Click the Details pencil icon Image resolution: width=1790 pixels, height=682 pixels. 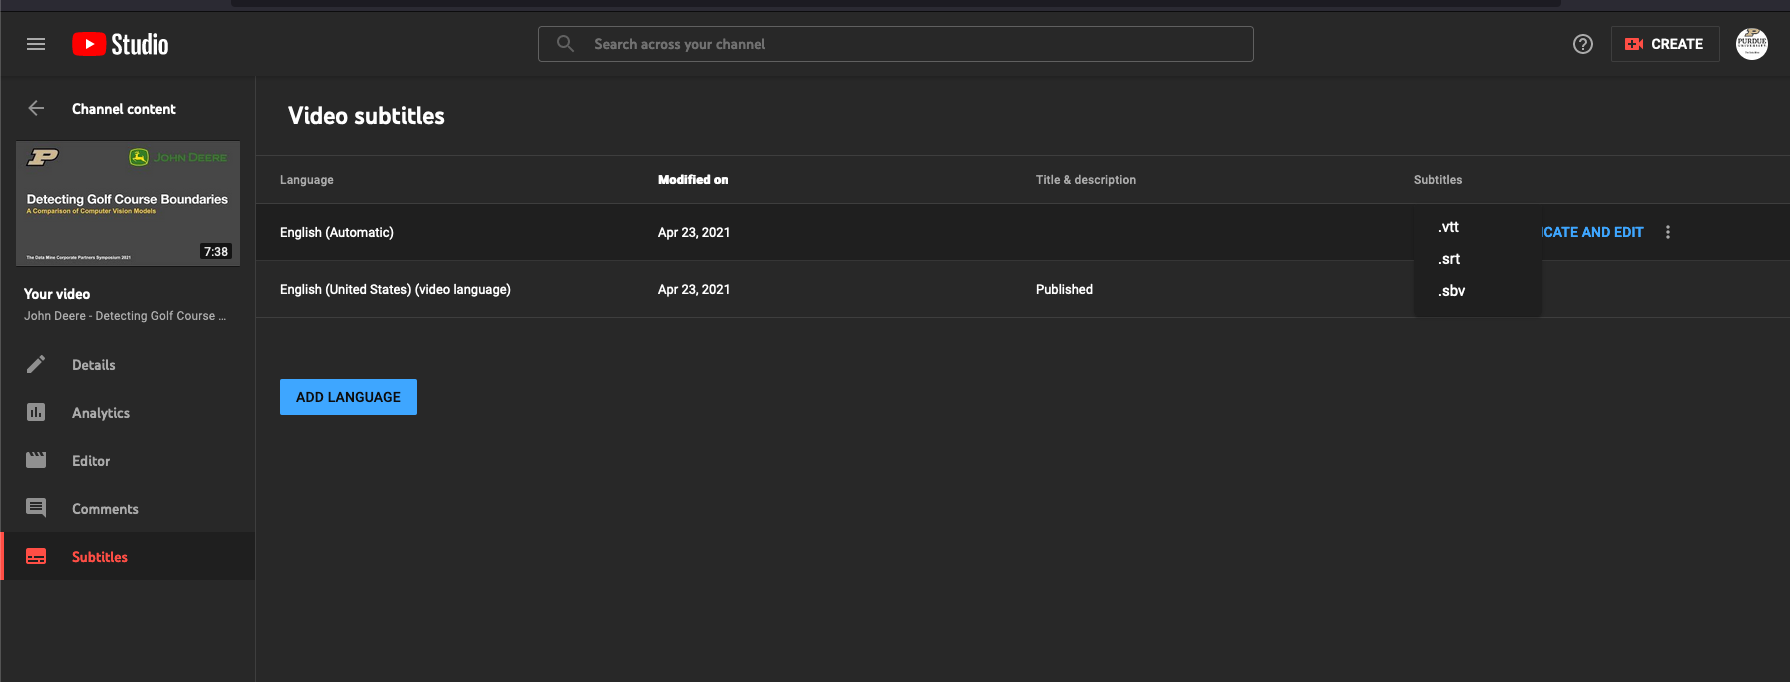click(36, 364)
